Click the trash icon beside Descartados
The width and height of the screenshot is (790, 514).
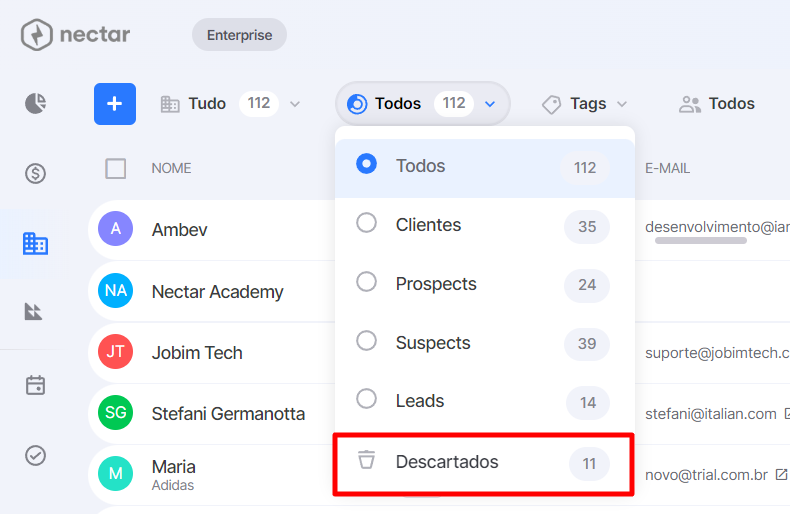(366, 460)
